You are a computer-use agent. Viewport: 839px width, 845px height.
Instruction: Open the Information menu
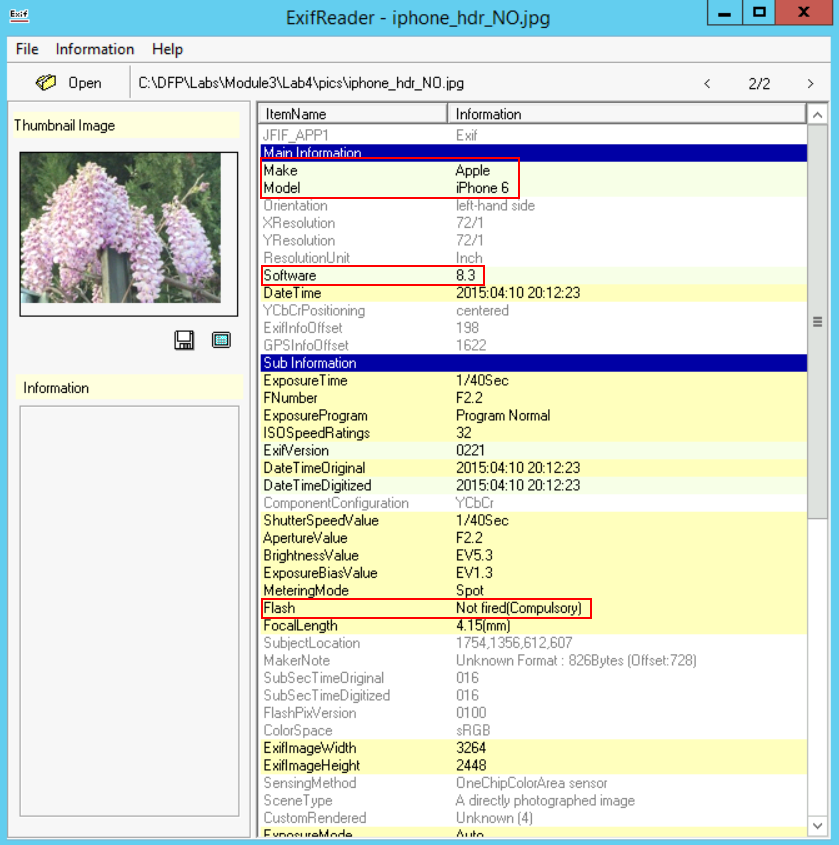pyautogui.click(x=95, y=49)
